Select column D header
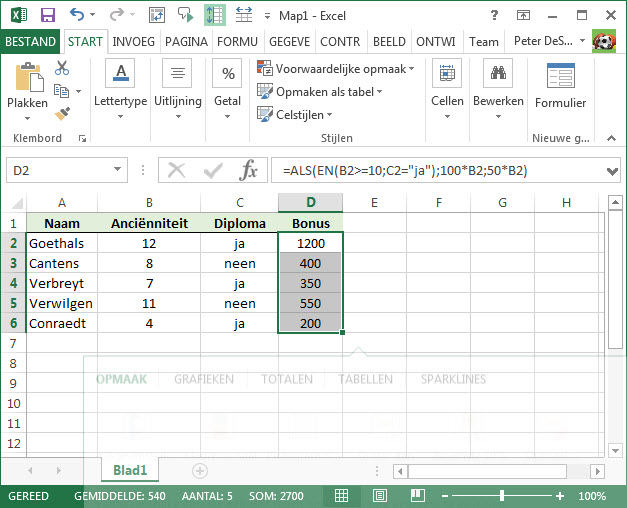The width and height of the screenshot is (627, 508). [x=311, y=202]
